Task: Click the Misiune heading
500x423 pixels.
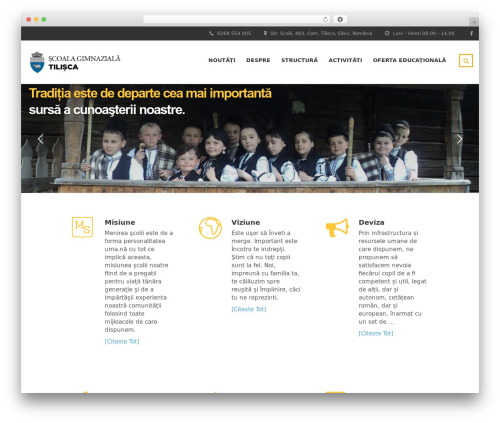Action: [120, 222]
